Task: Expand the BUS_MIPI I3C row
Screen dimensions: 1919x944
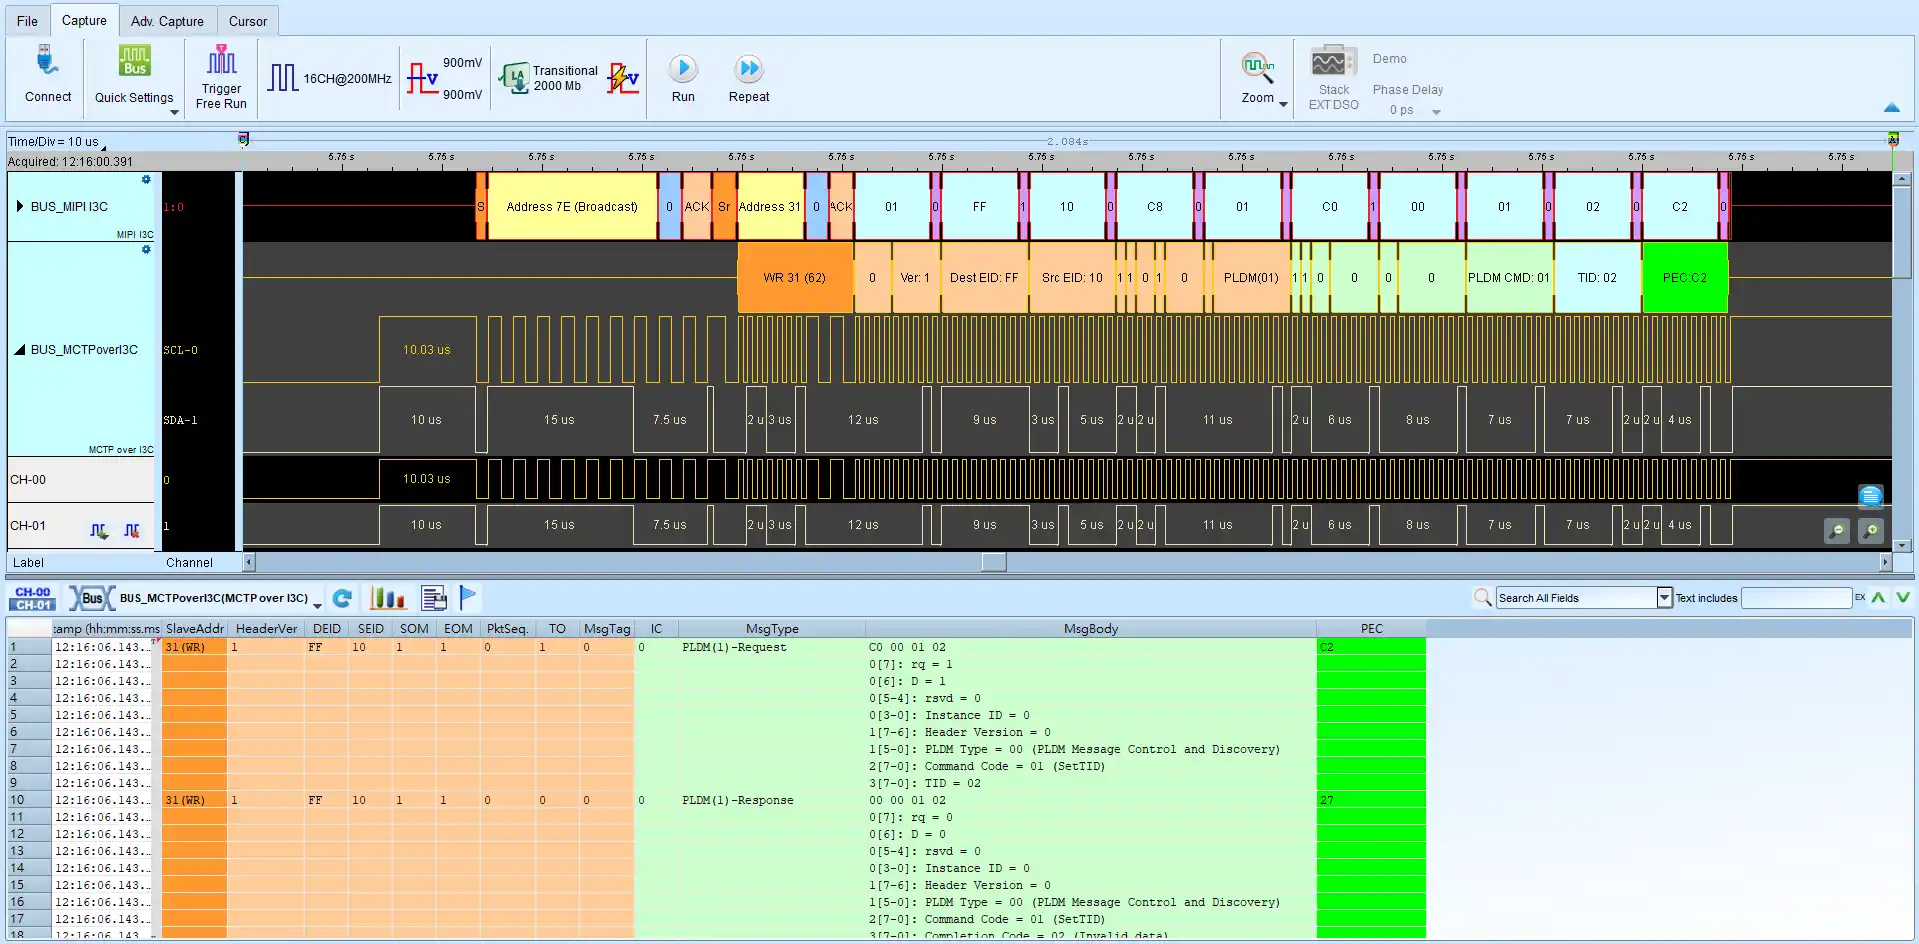Action: point(19,207)
